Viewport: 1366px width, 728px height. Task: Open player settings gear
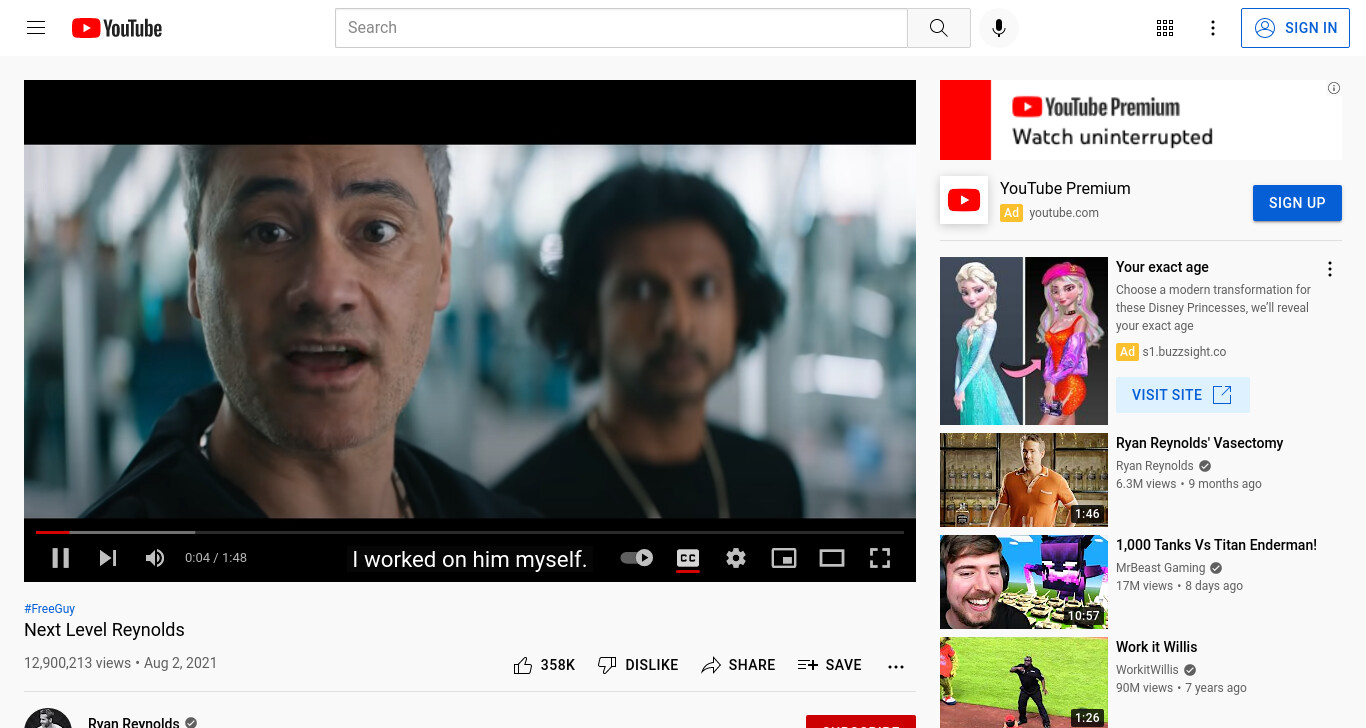pos(736,558)
